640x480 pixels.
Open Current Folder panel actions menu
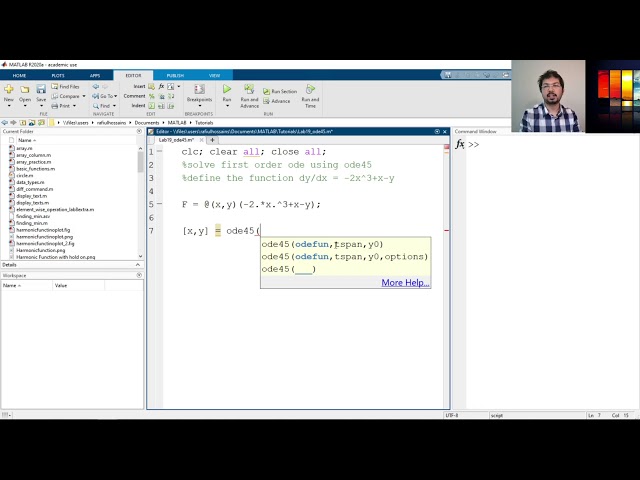click(x=139, y=131)
